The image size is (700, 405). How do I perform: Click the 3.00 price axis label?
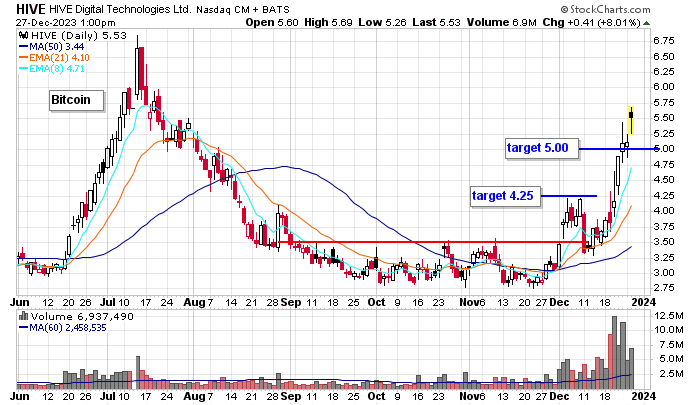pyautogui.click(x=664, y=273)
